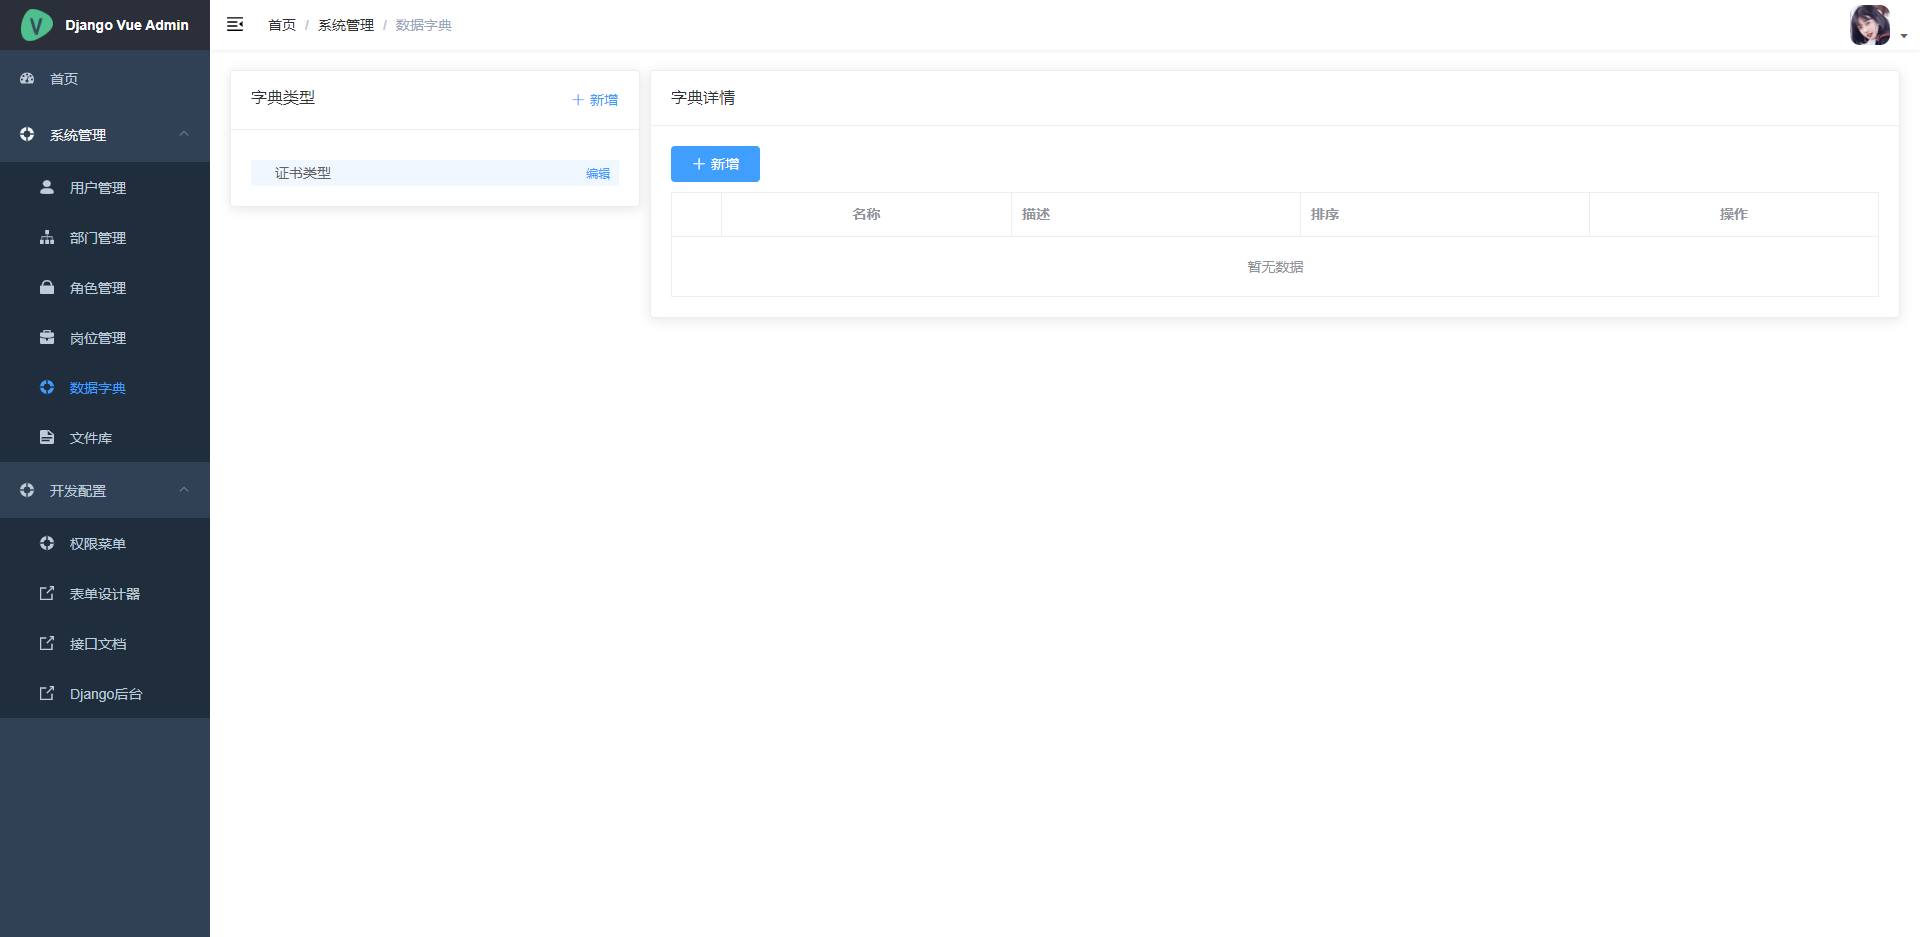Open the user avatar dropdown arrow
Viewport: 1920px width, 937px height.
tap(1904, 35)
